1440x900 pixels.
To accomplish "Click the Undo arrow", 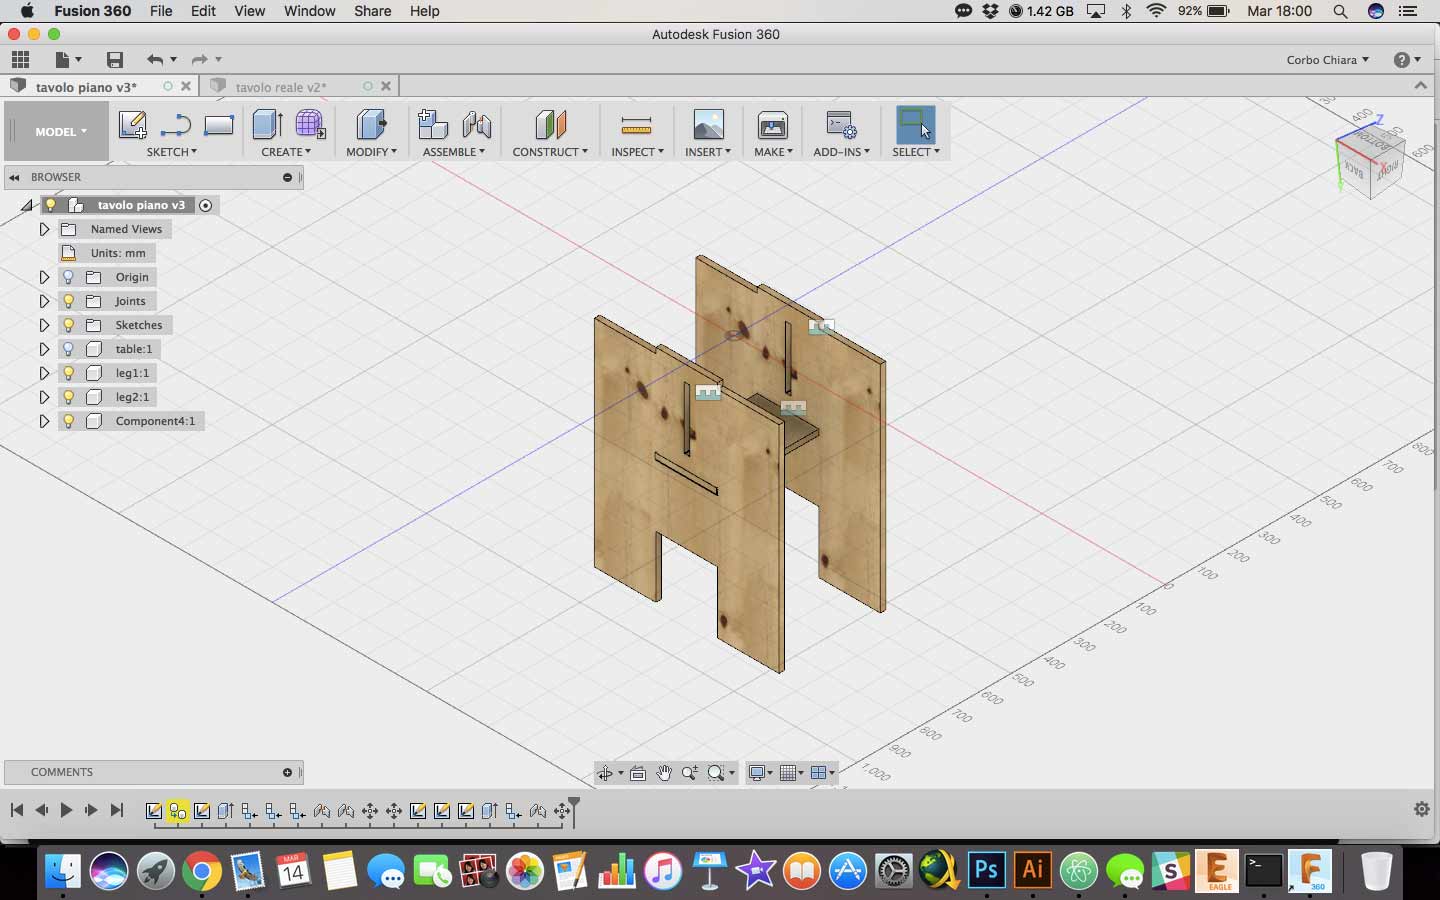I will click(154, 59).
